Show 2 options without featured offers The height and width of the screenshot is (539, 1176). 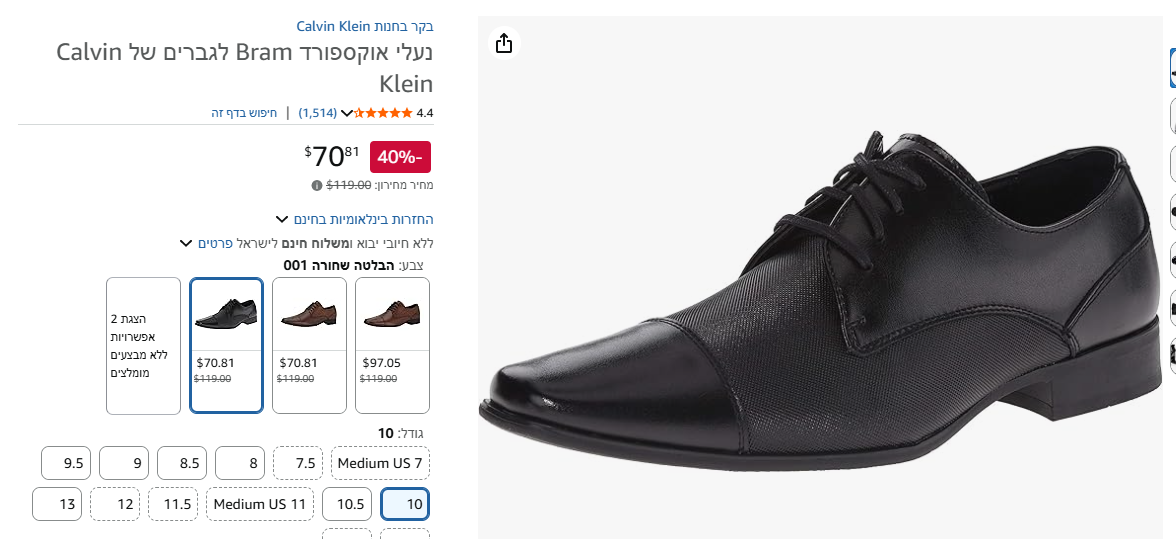pyautogui.click(x=143, y=345)
